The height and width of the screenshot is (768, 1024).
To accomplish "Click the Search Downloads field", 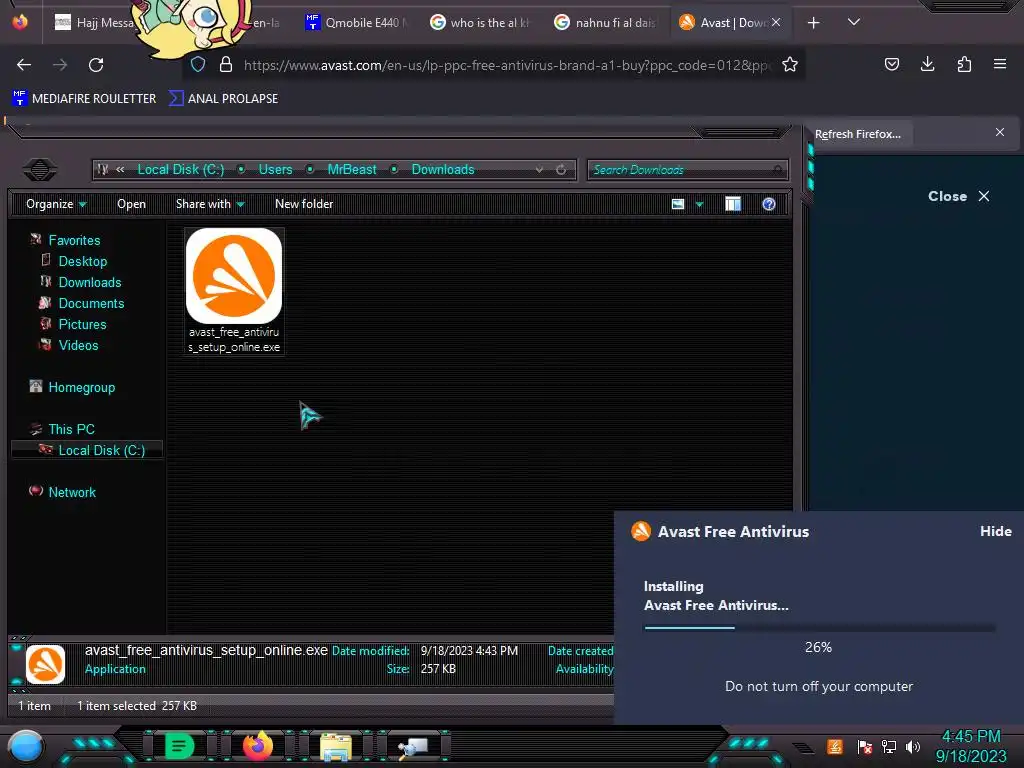I will (687, 170).
